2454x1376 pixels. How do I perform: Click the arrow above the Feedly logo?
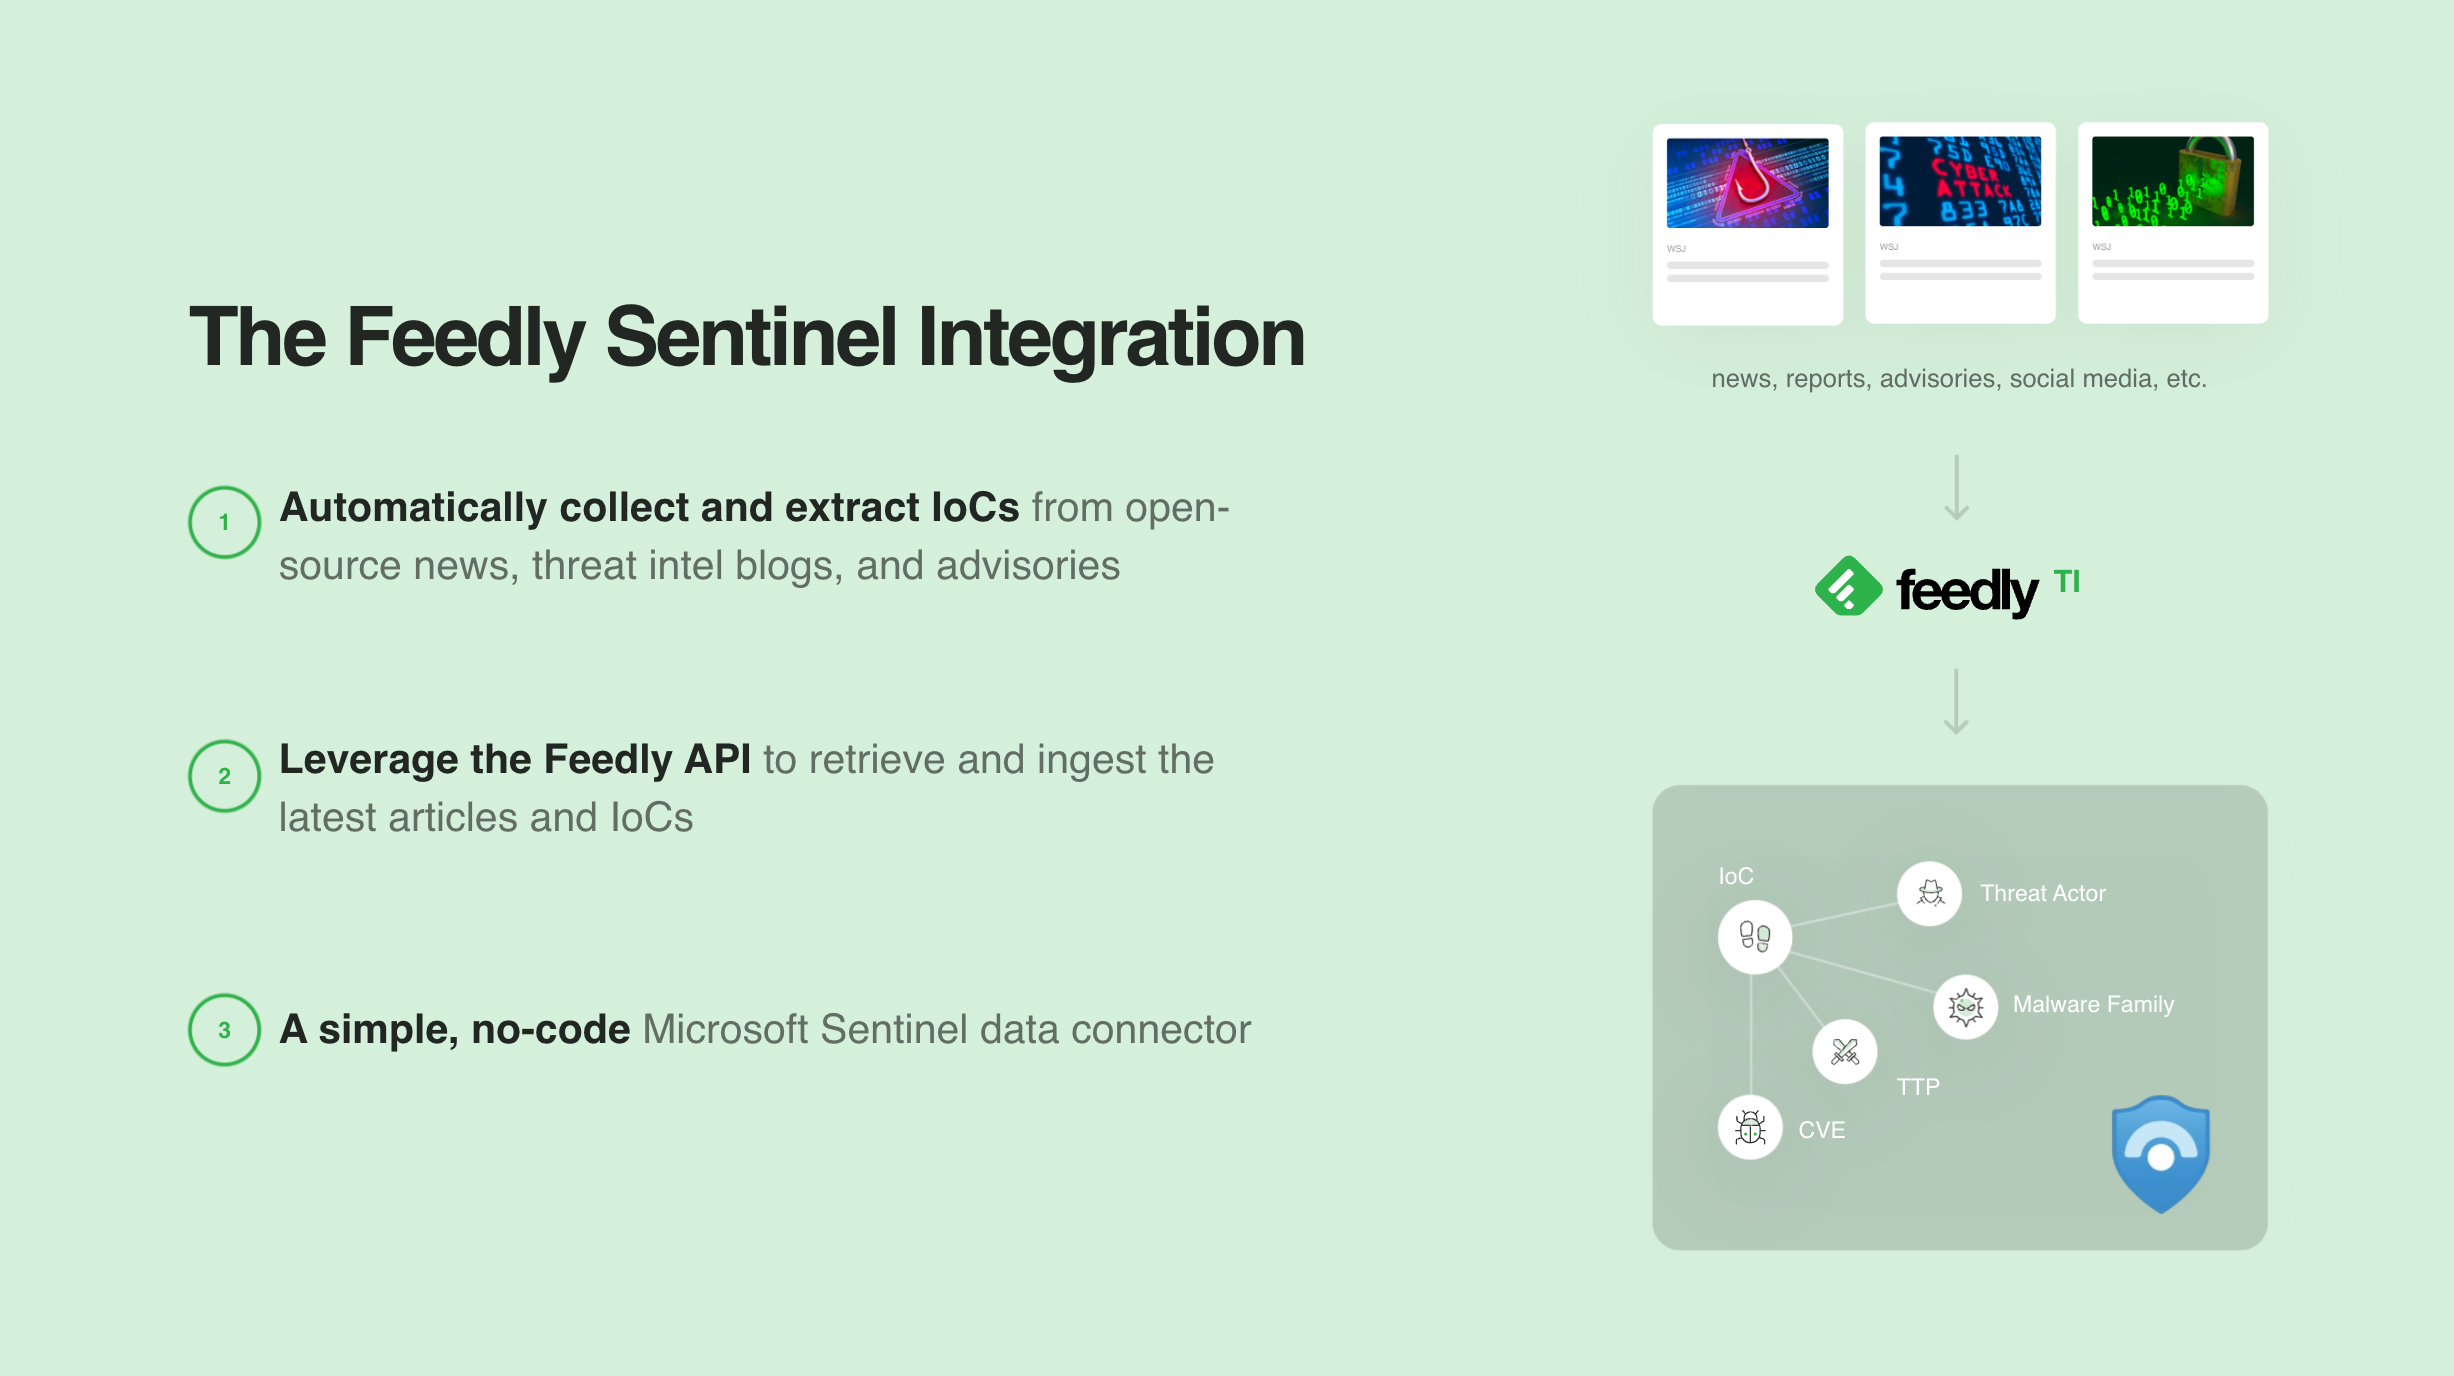coord(1956,488)
